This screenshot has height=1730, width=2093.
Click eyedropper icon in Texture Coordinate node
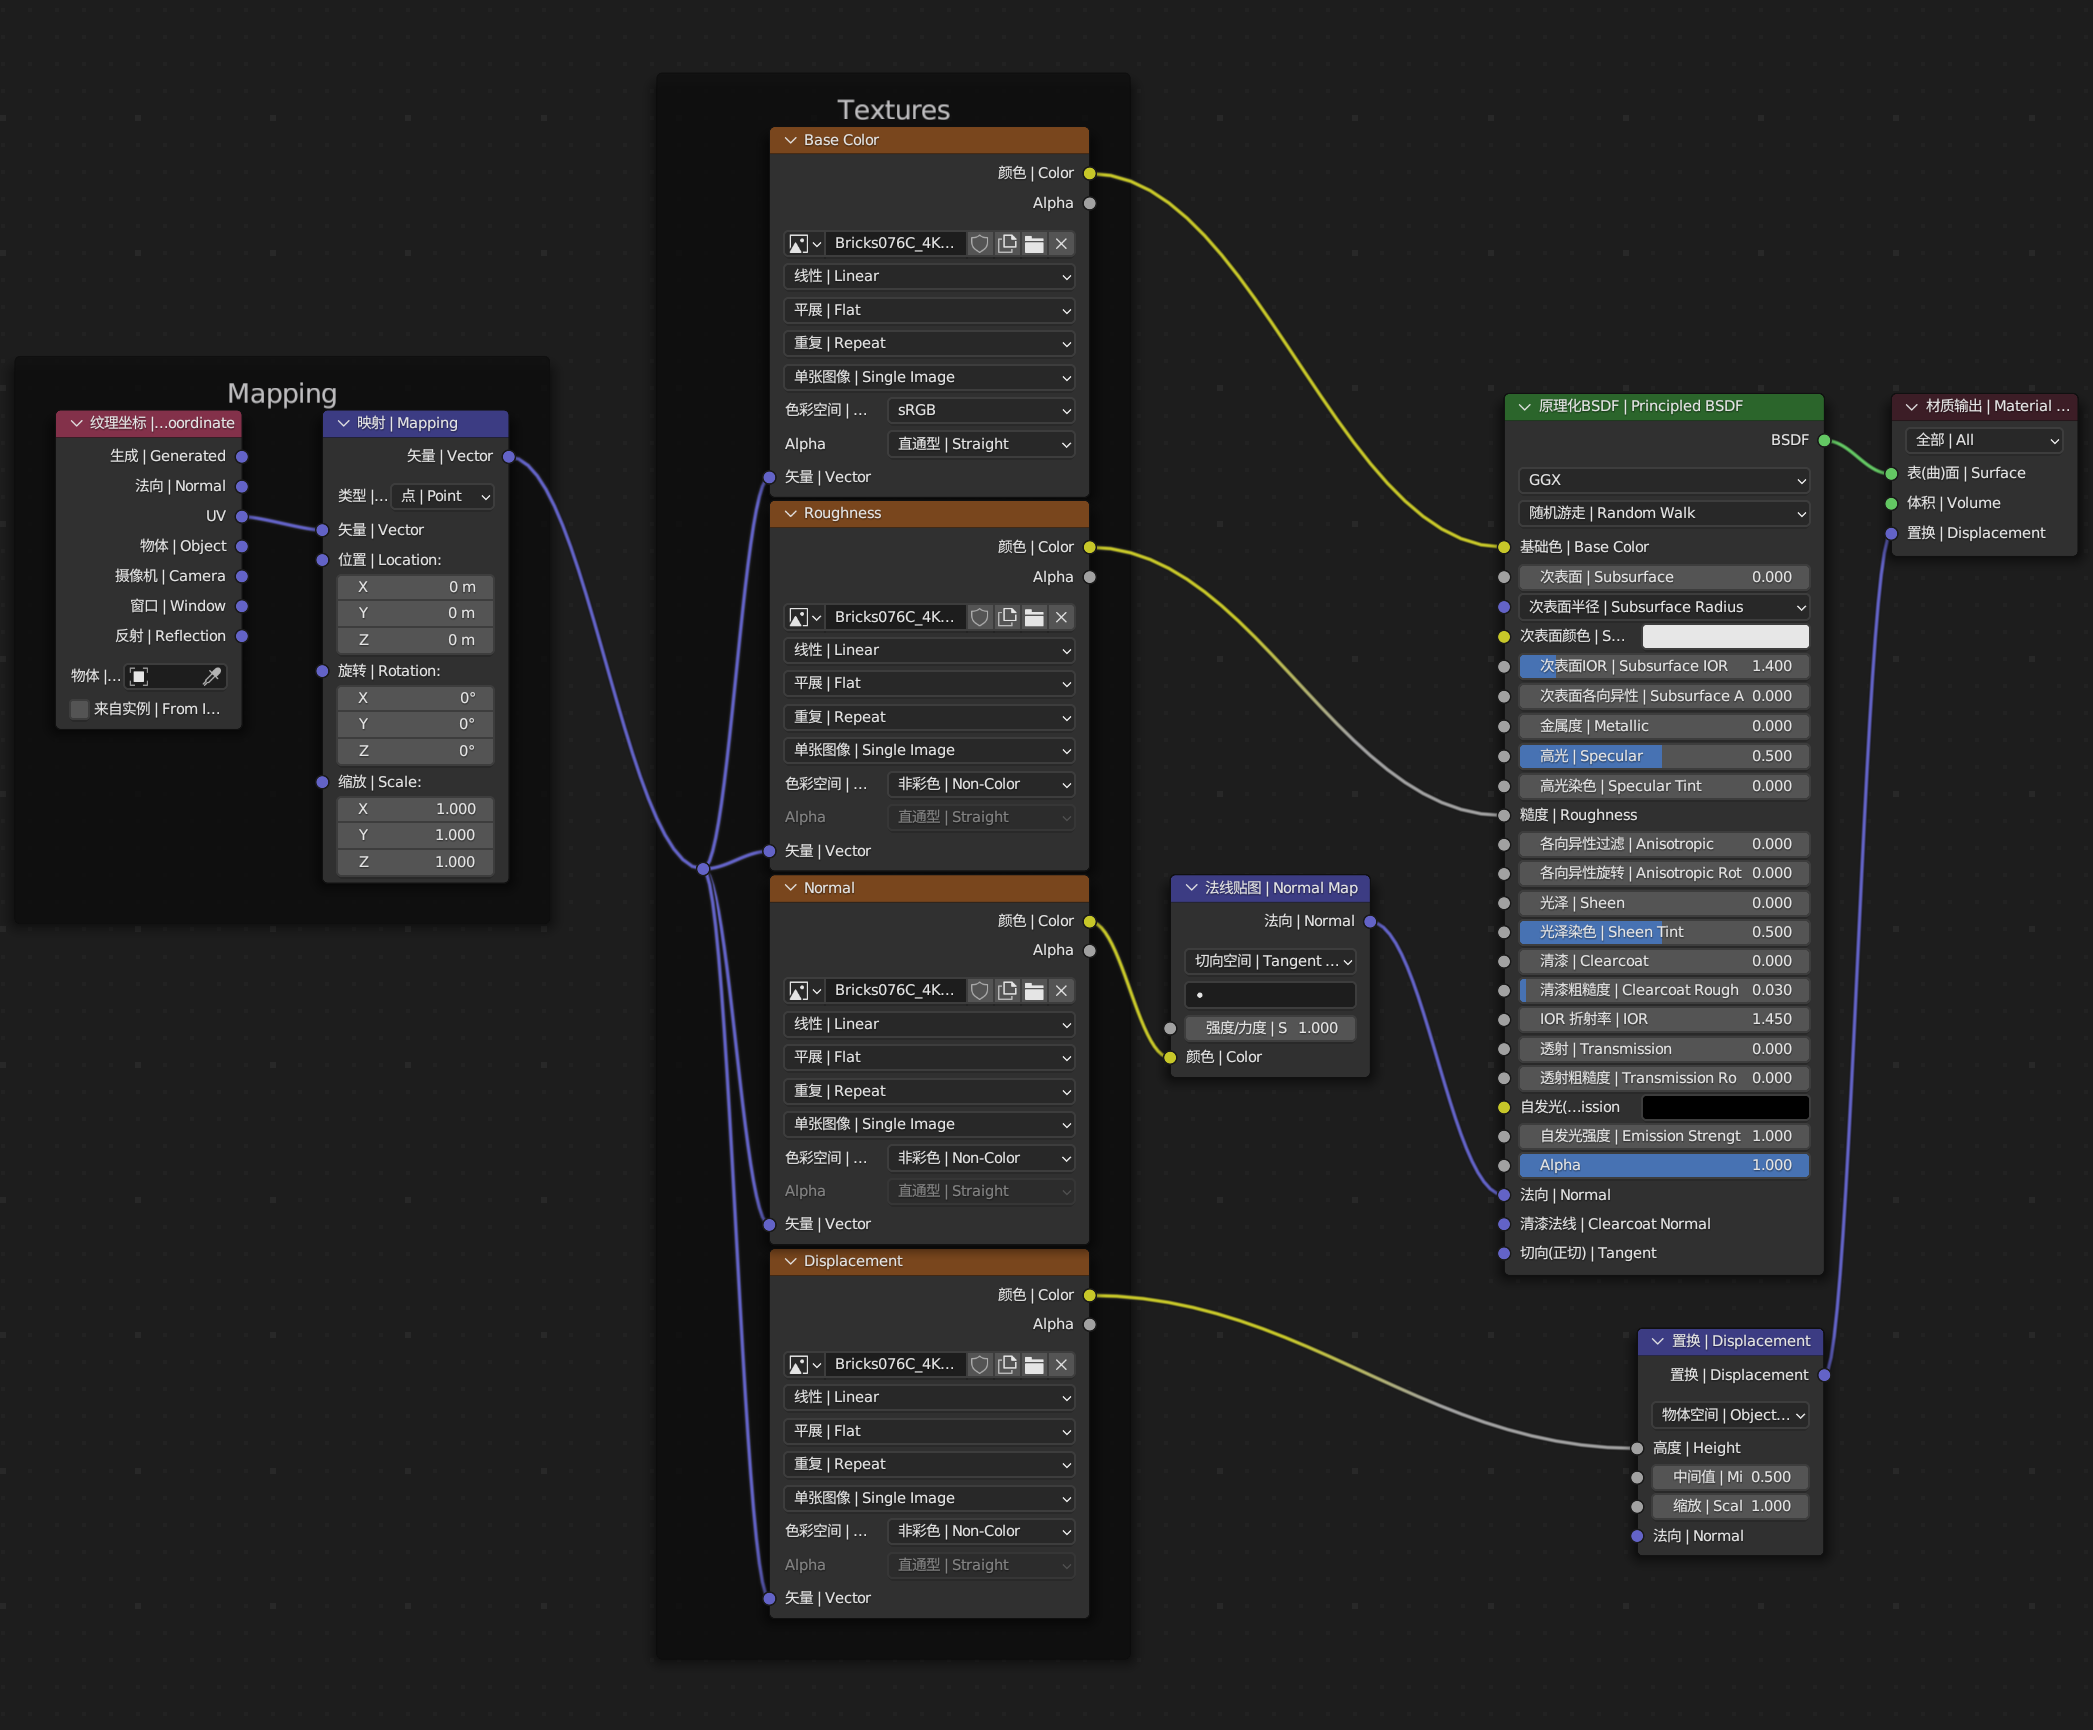click(212, 677)
